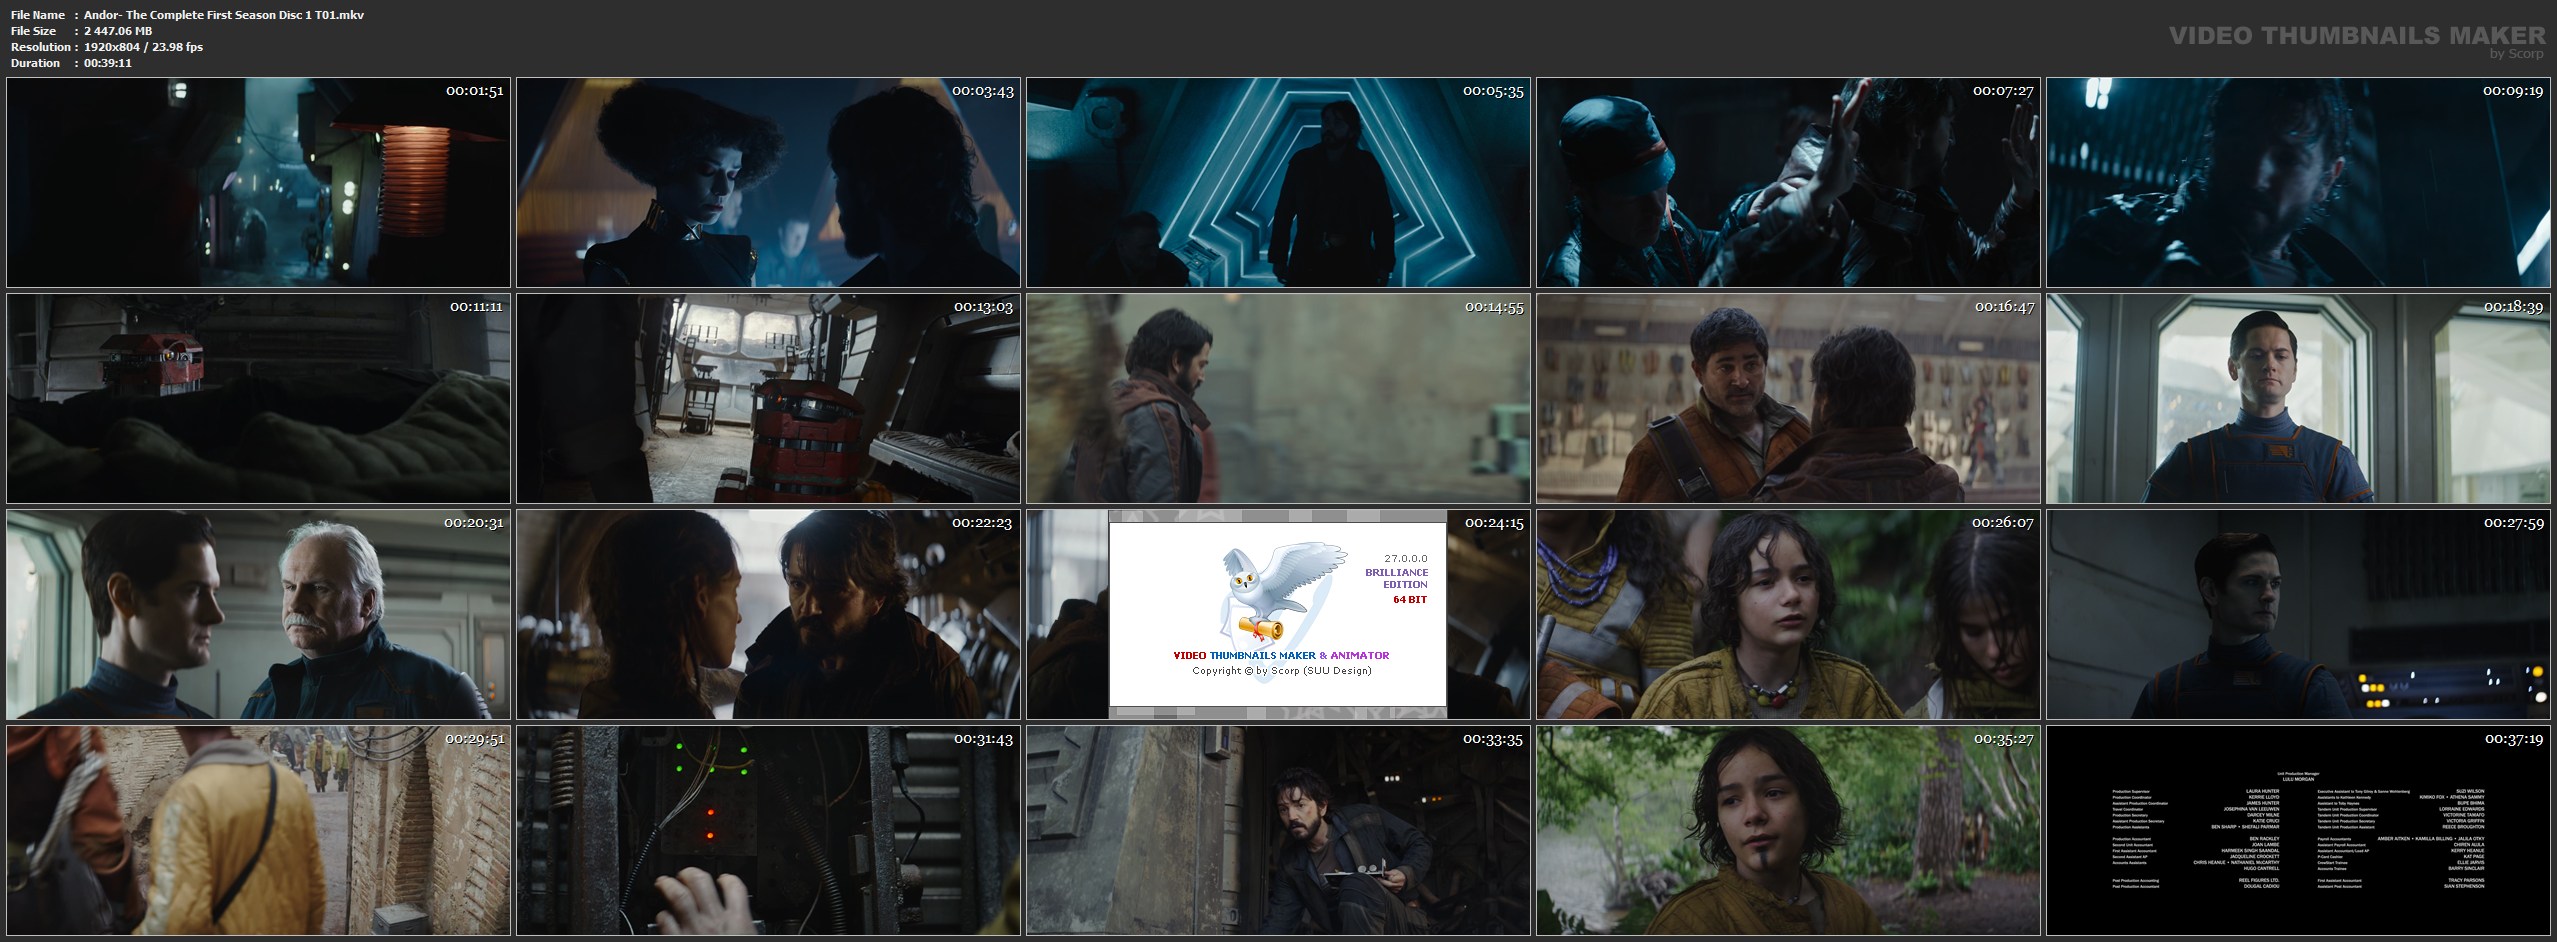Select the thumbnail at 00:03:43
The height and width of the screenshot is (942, 2557).
tap(768, 183)
